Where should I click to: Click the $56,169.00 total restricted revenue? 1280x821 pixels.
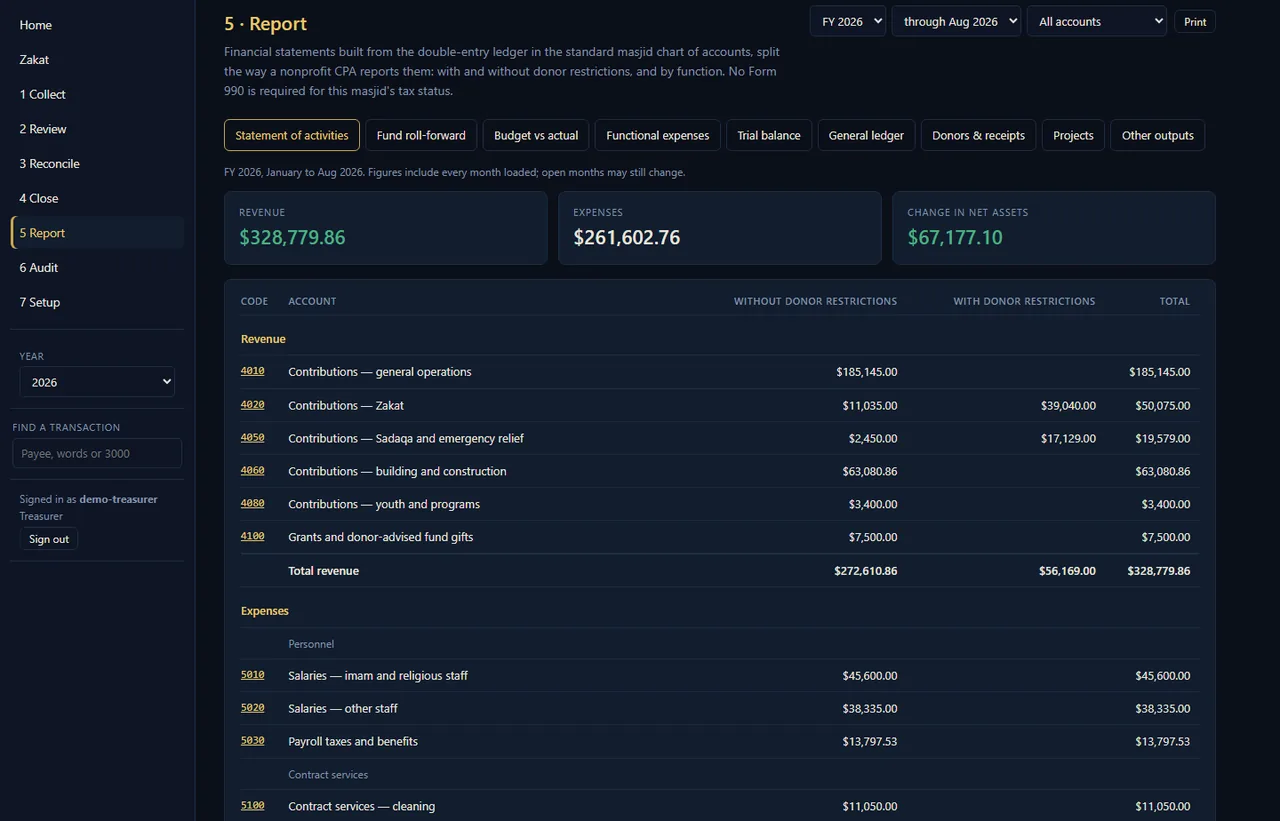1068,571
